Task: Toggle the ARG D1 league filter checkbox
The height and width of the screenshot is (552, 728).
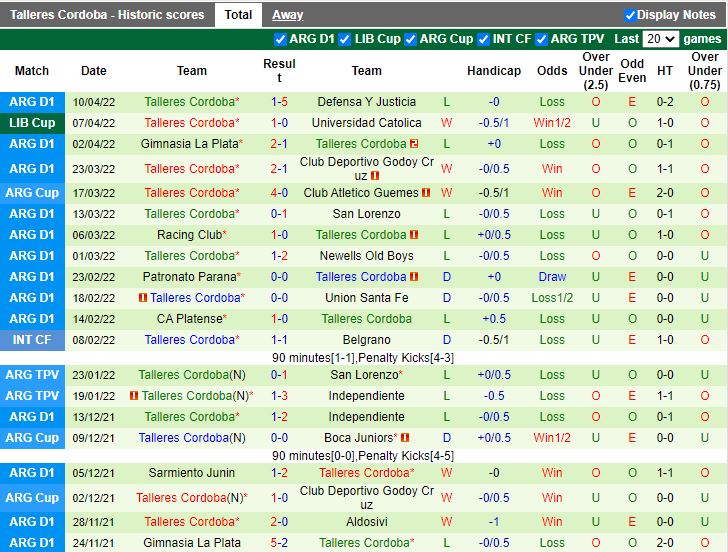Action: [281, 39]
